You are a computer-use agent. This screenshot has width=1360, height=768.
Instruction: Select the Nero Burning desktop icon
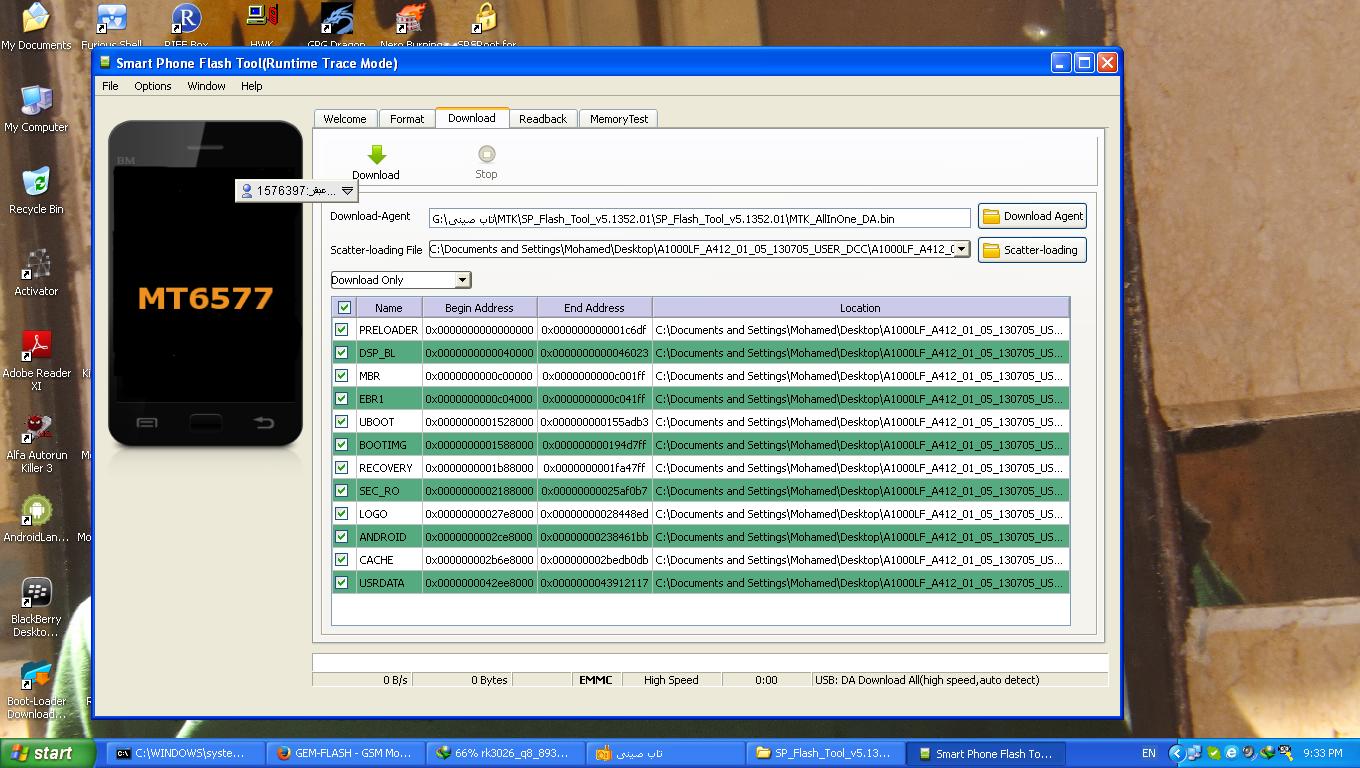pos(411,20)
